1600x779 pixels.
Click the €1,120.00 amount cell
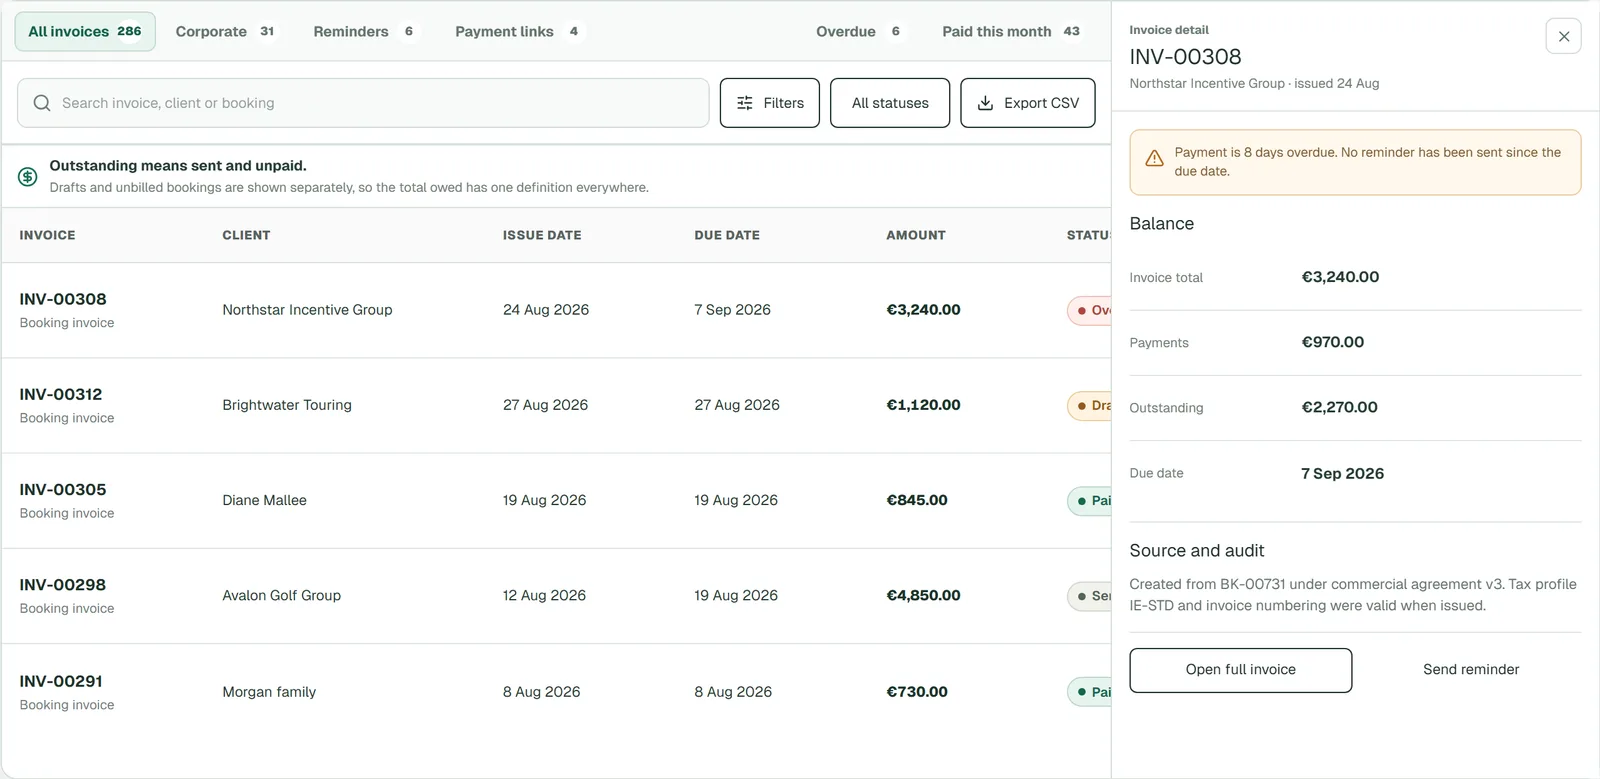tap(923, 405)
